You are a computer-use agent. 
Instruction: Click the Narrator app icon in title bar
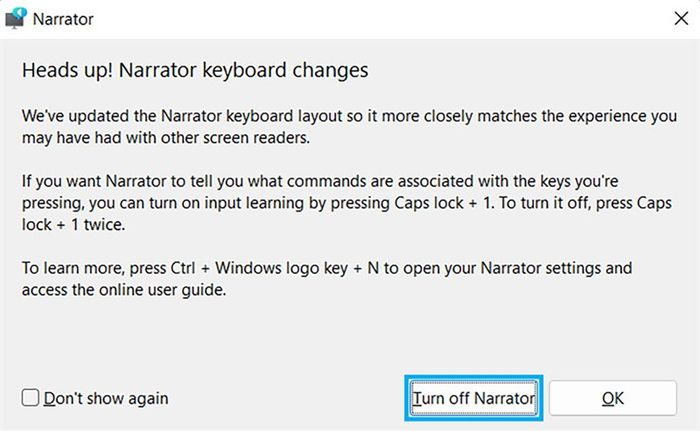[x=16, y=17]
